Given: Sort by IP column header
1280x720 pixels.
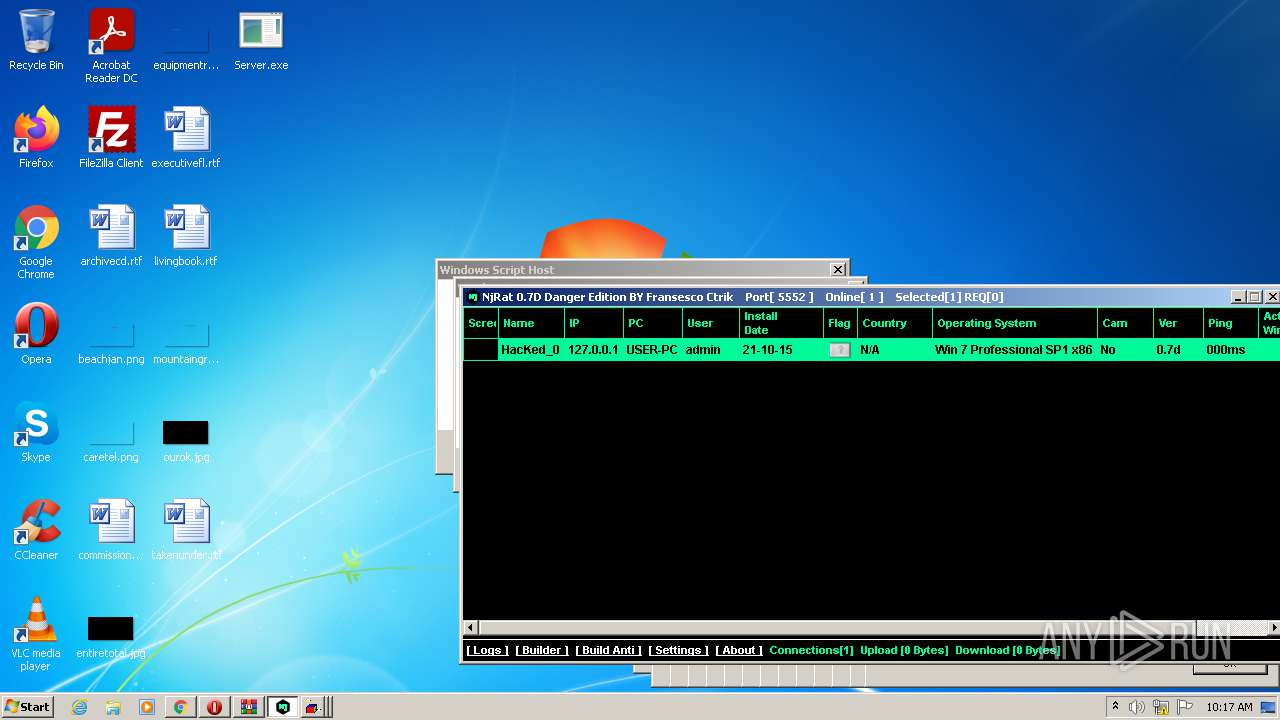Looking at the screenshot, I should coord(593,323).
